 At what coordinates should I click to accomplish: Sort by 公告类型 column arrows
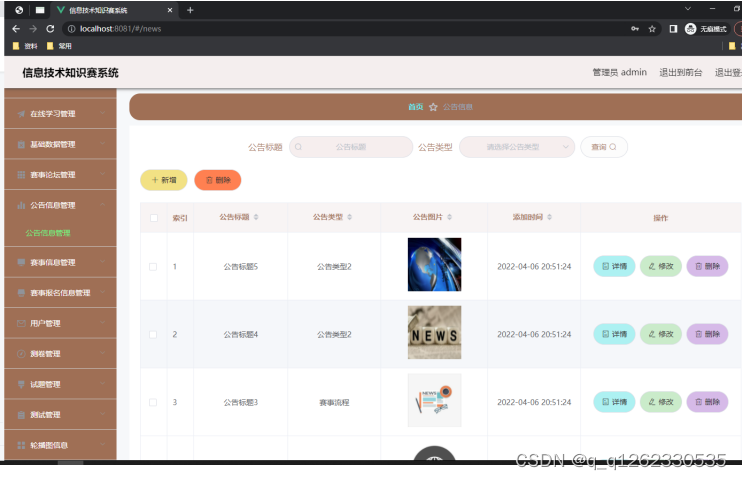click(x=350, y=217)
